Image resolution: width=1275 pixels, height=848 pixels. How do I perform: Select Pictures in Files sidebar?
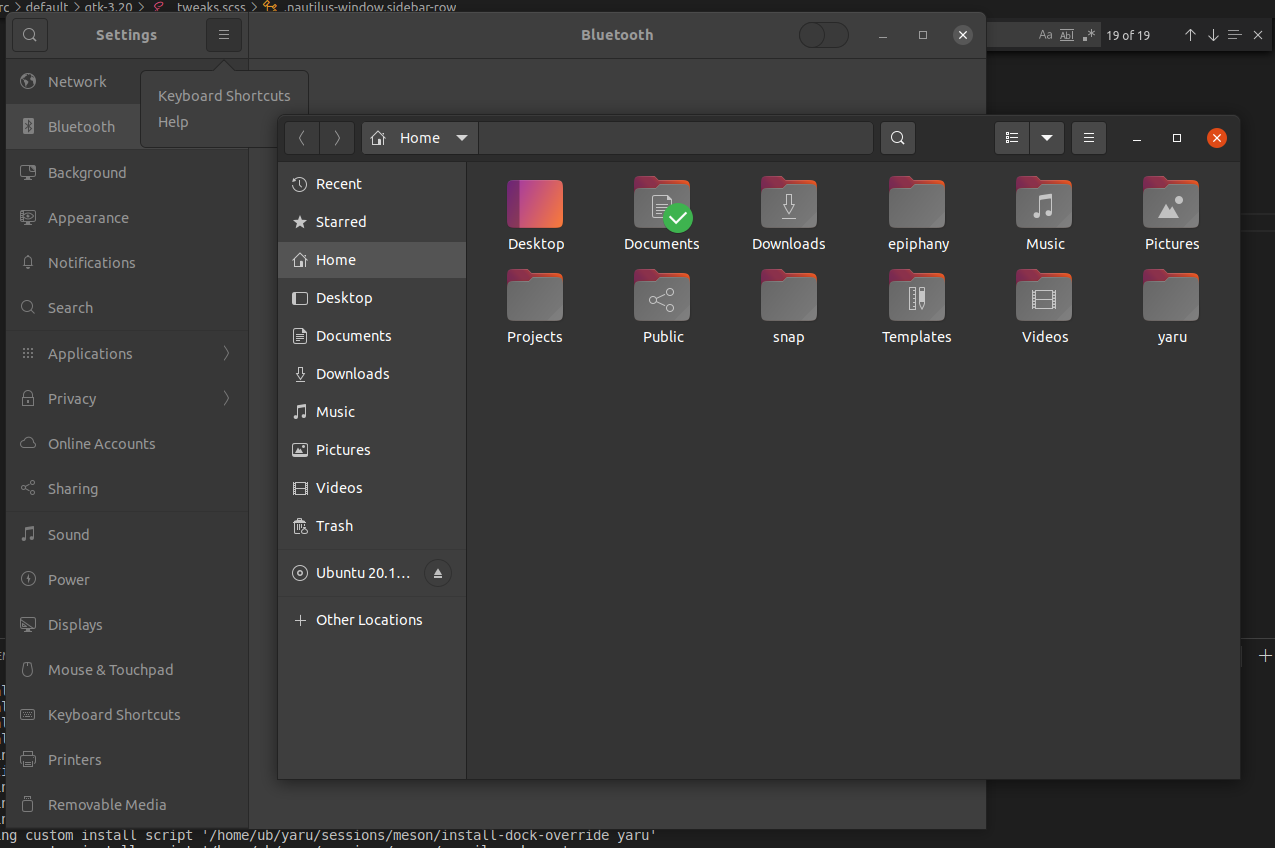click(372, 450)
